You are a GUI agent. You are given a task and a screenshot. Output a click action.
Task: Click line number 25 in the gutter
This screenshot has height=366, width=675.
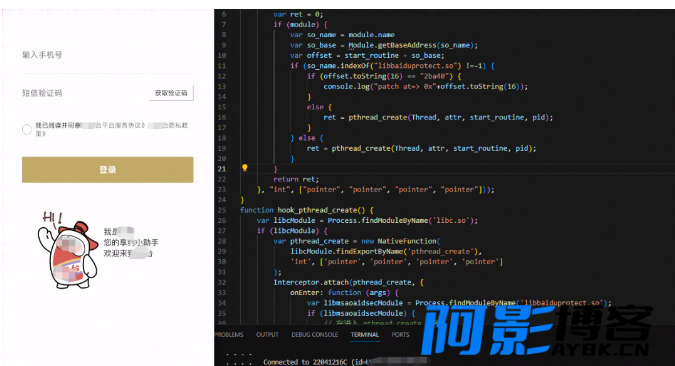pos(222,210)
